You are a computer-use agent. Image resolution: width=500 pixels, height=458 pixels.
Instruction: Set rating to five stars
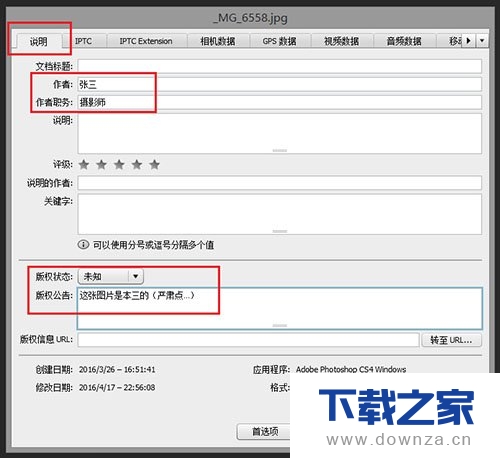click(x=154, y=164)
